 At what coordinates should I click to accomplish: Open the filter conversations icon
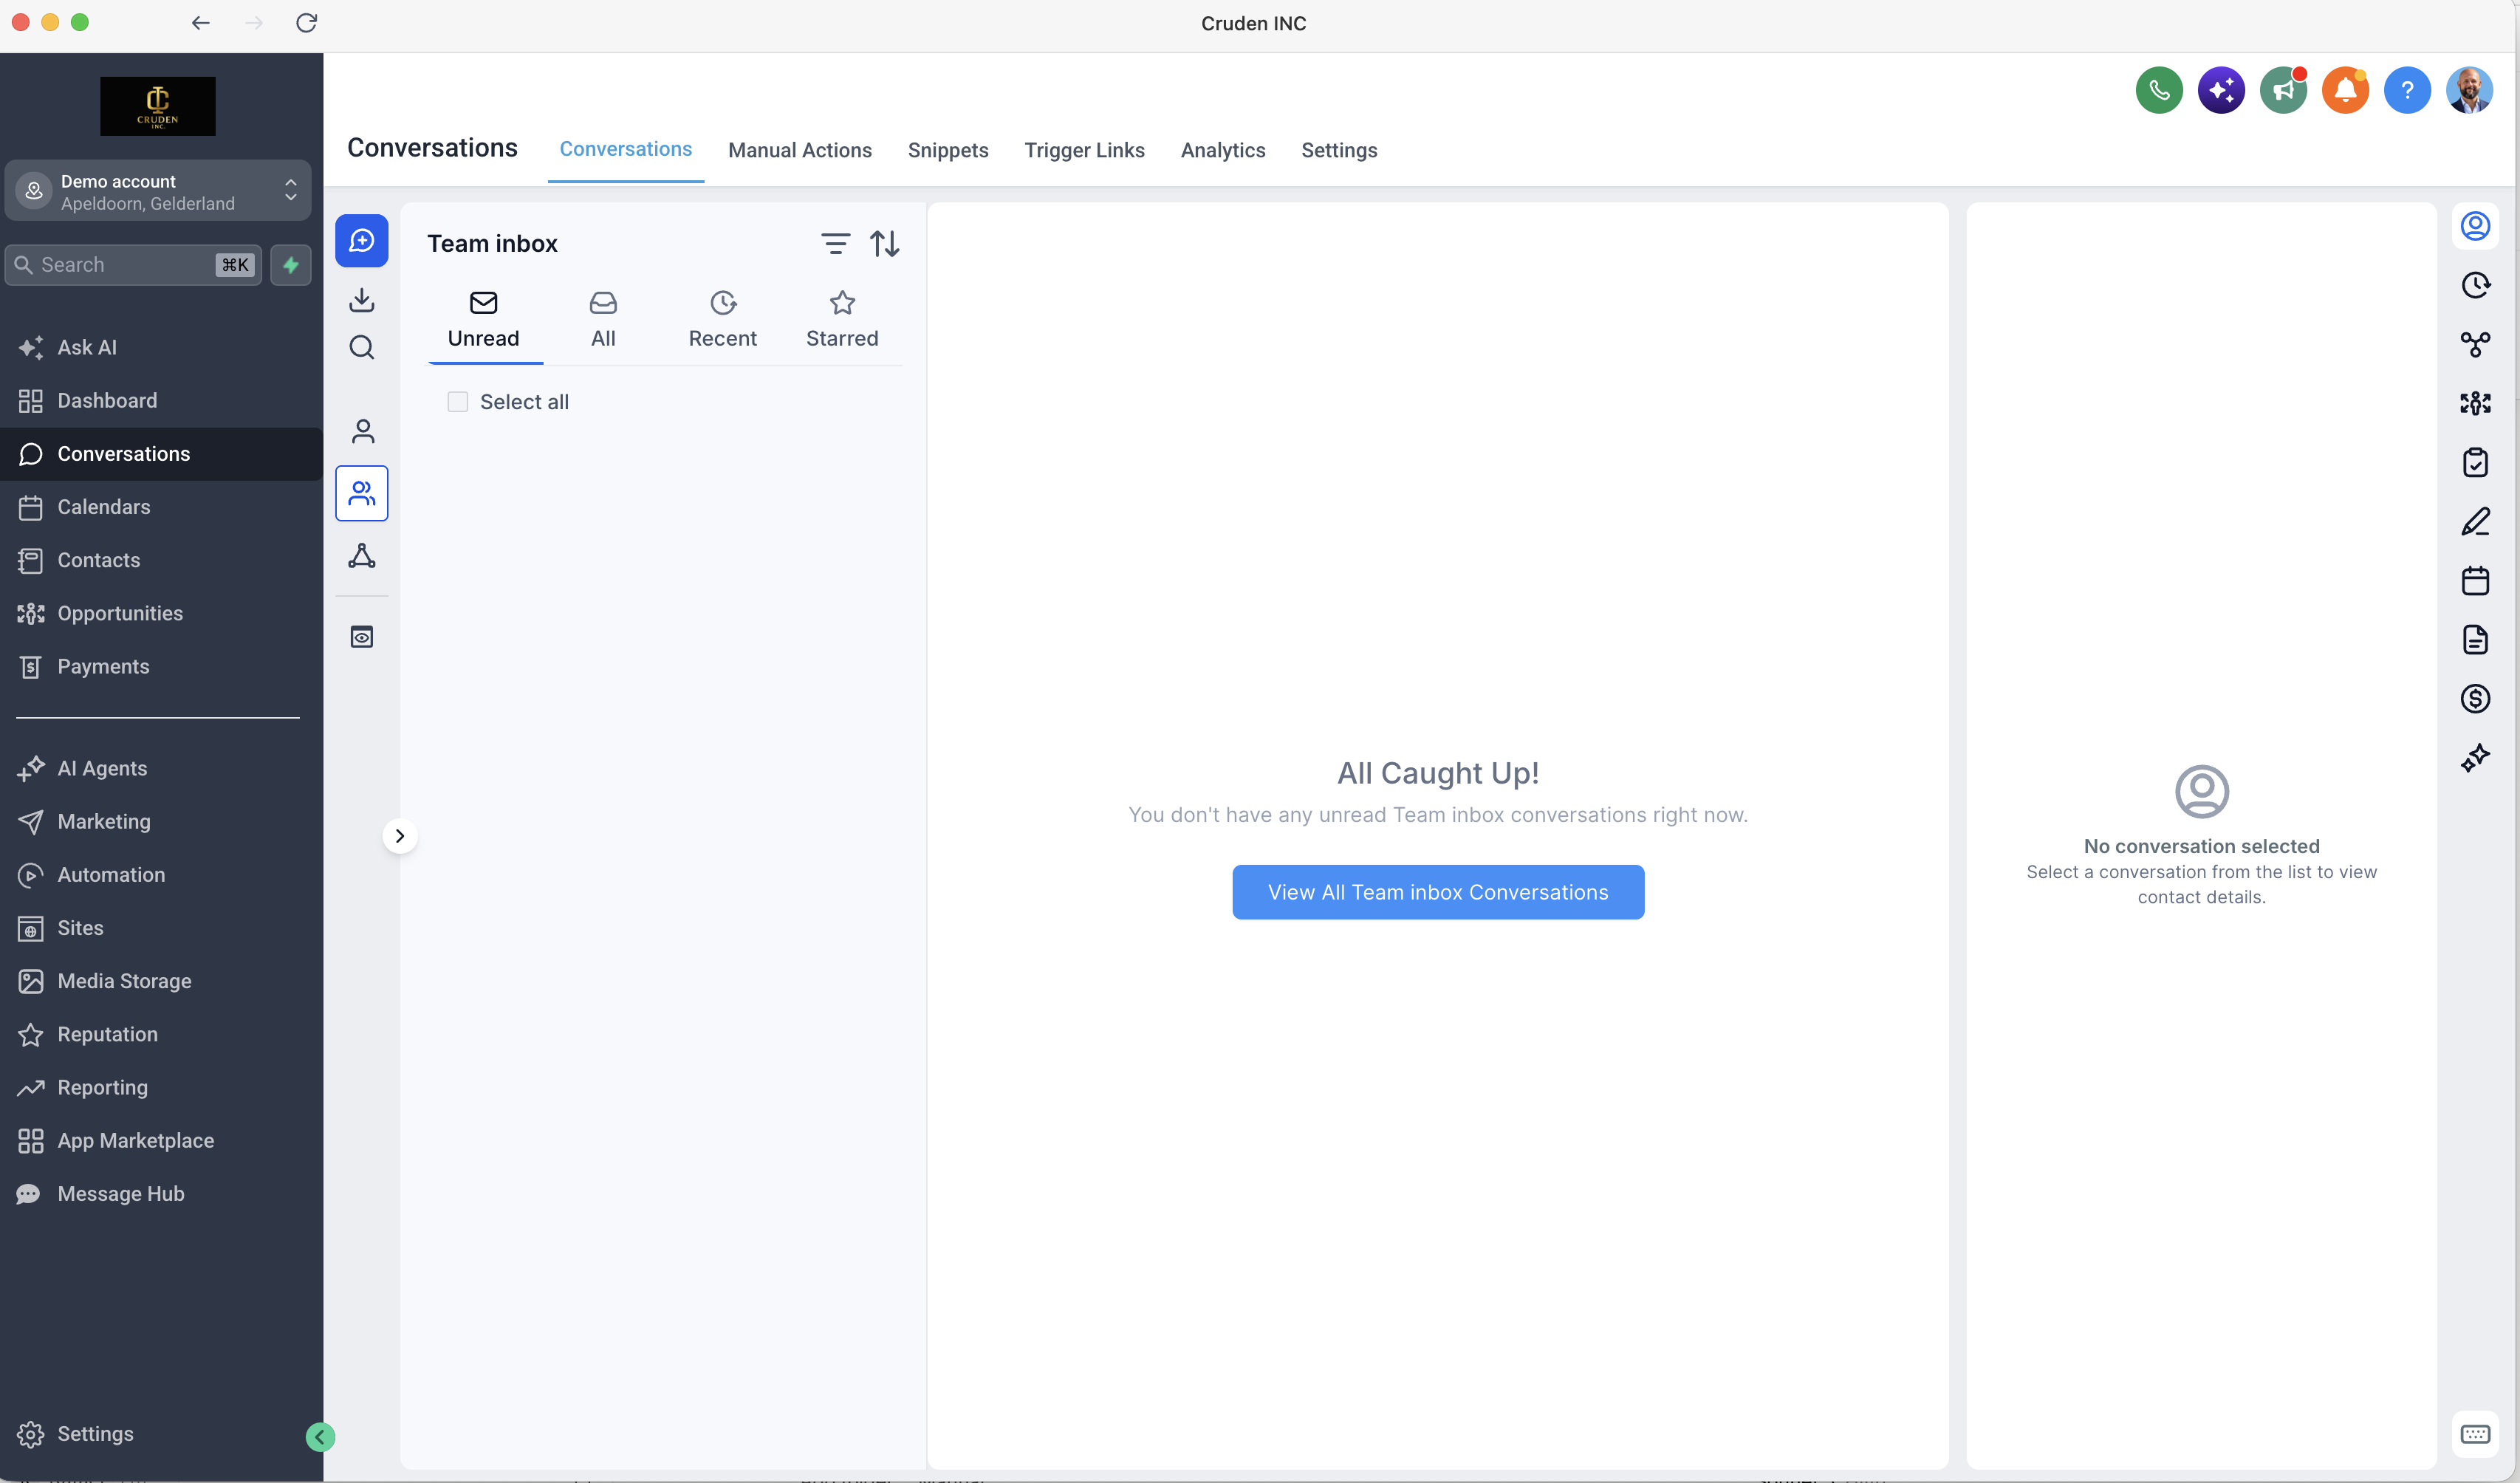point(836,243)
